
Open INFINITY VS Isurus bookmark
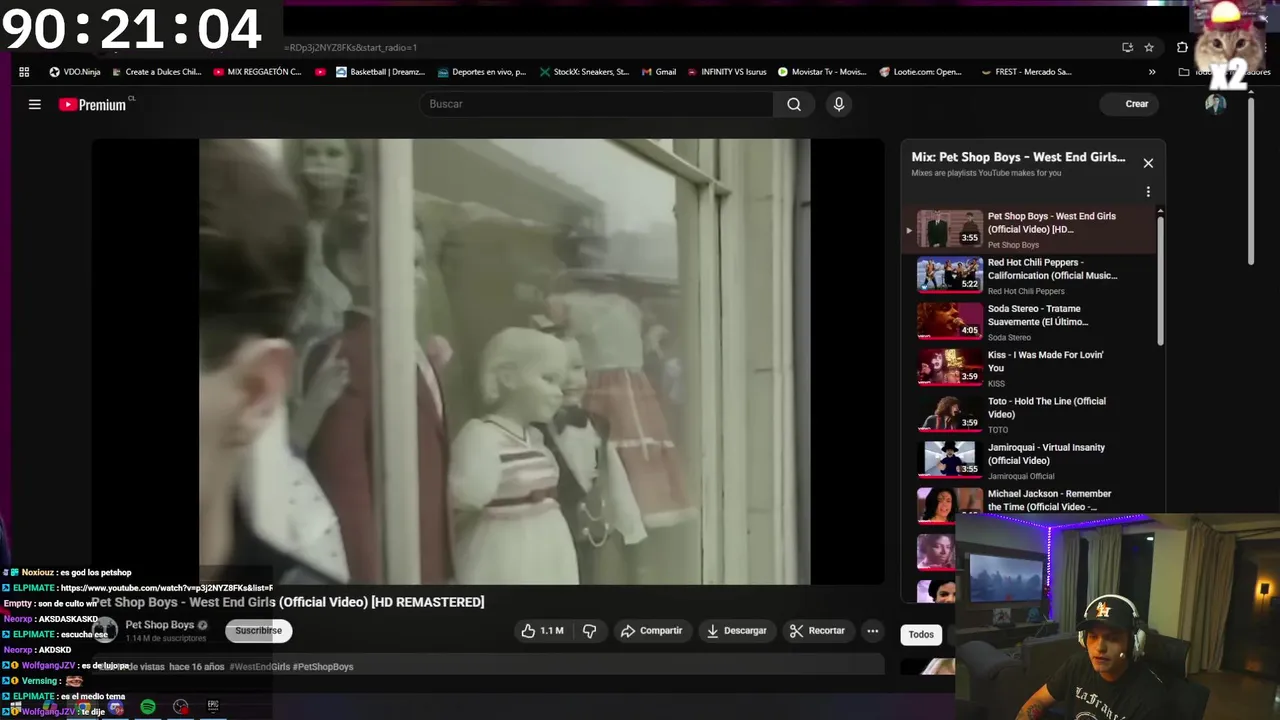(x=727, y=72)
